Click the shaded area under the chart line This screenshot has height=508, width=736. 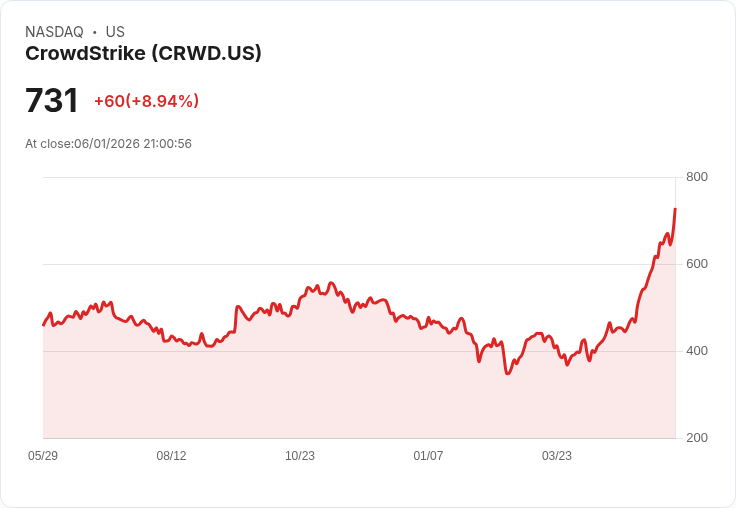pos(329,390)
